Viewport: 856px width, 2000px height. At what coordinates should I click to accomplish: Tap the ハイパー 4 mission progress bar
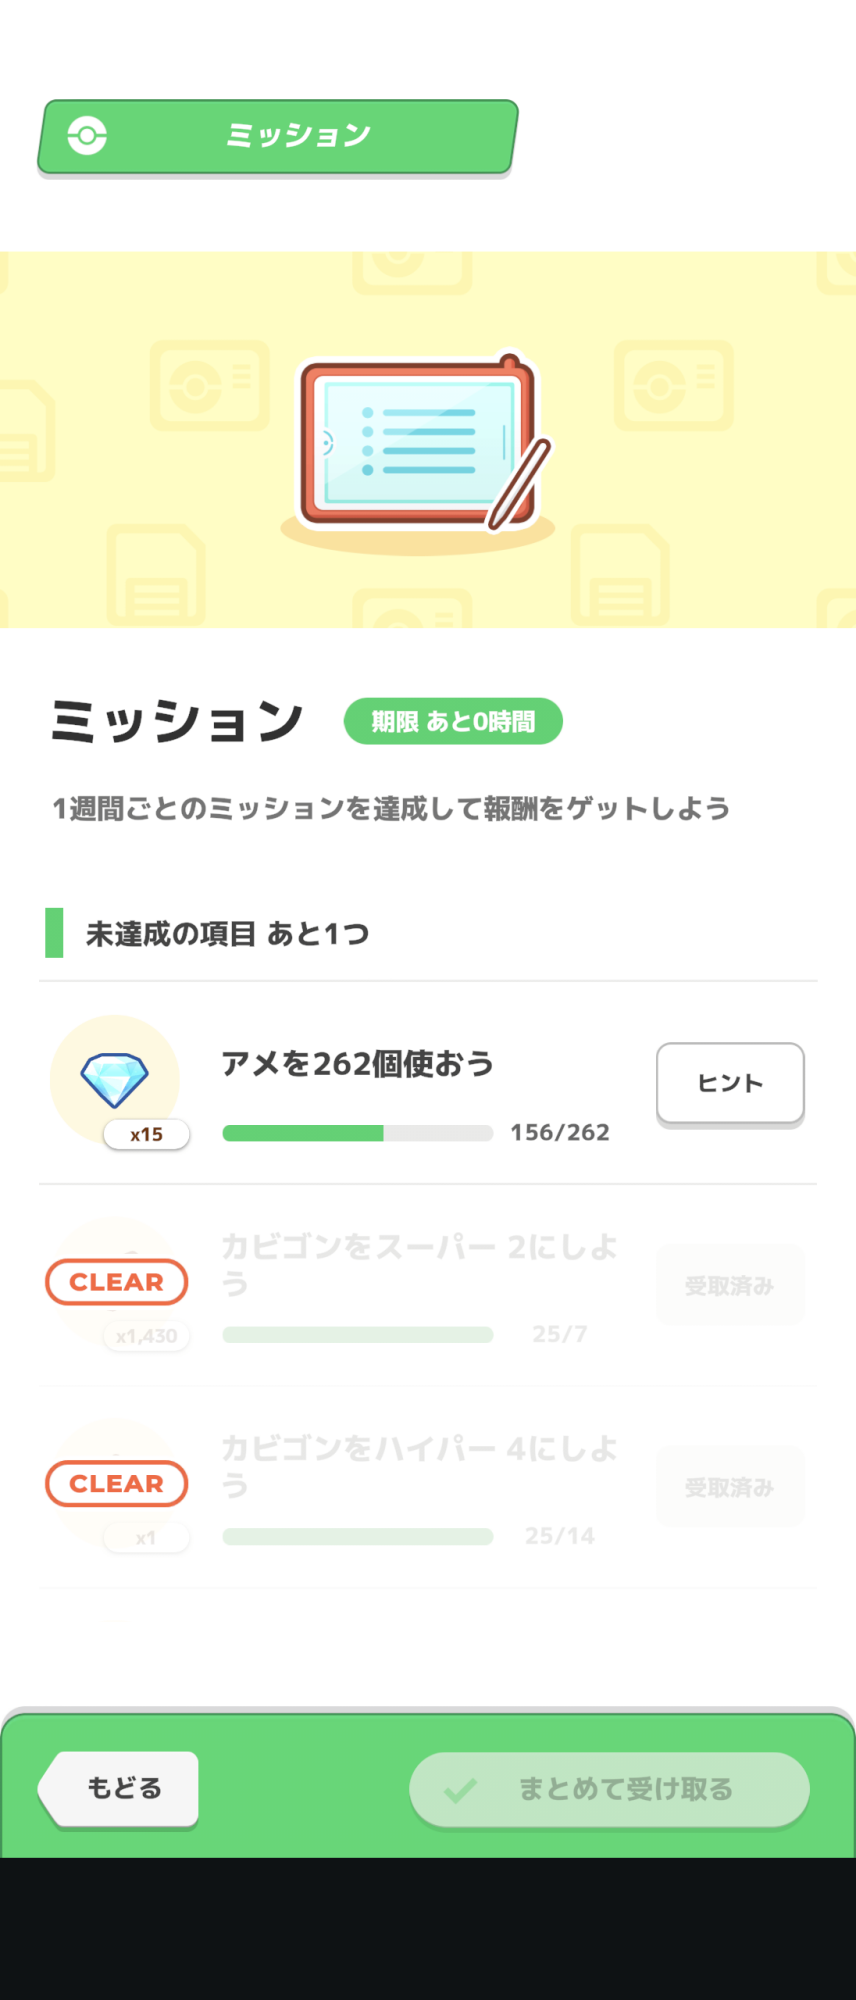(358, 1537)
